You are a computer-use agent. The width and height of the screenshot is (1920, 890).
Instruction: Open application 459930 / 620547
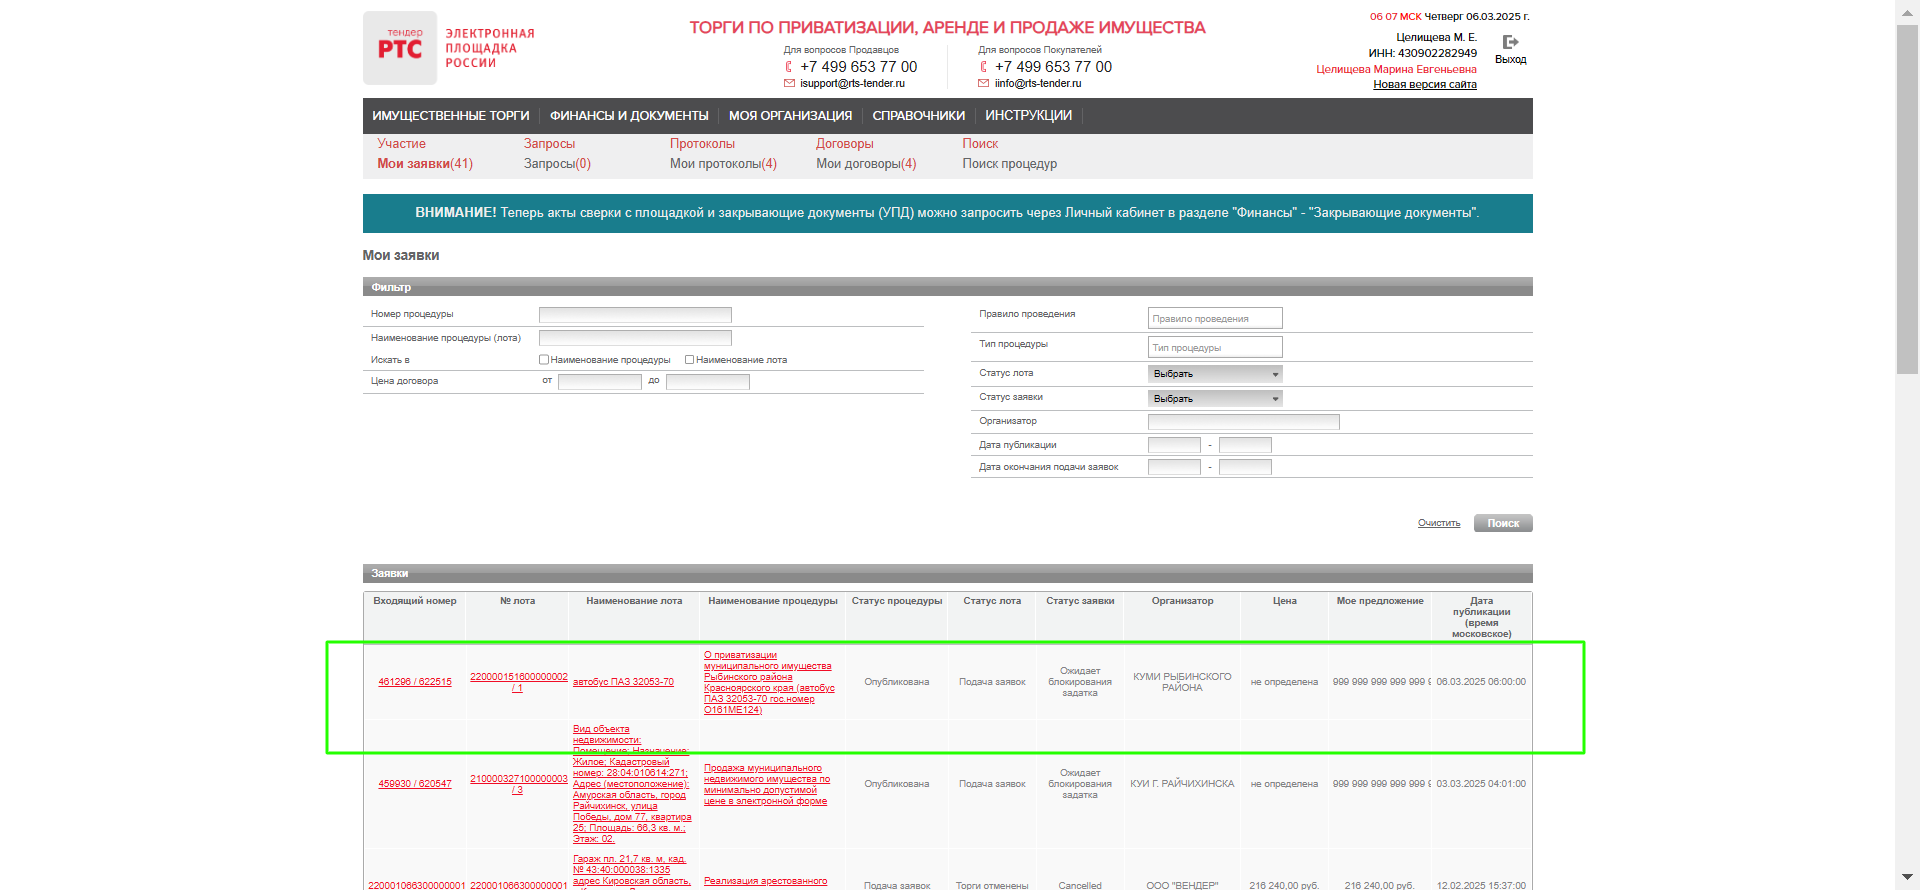(x=415, y=784)
